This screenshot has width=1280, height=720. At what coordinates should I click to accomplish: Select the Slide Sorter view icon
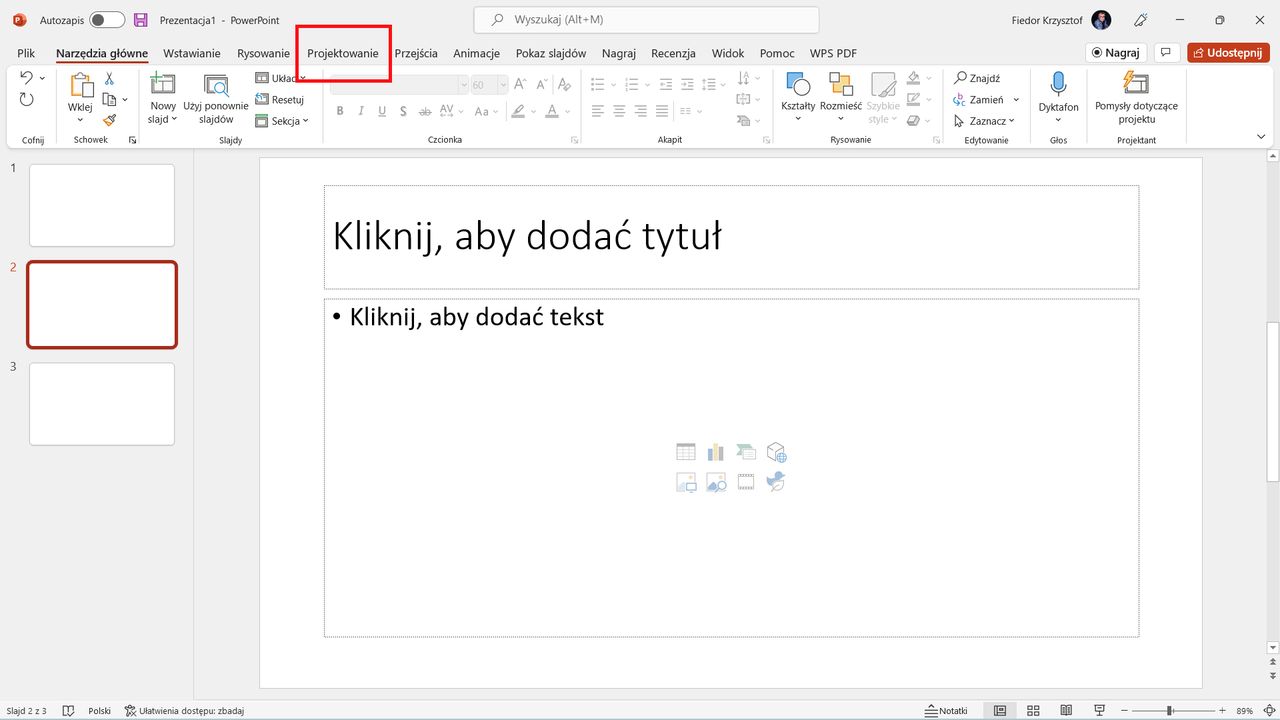[1032, 710]
